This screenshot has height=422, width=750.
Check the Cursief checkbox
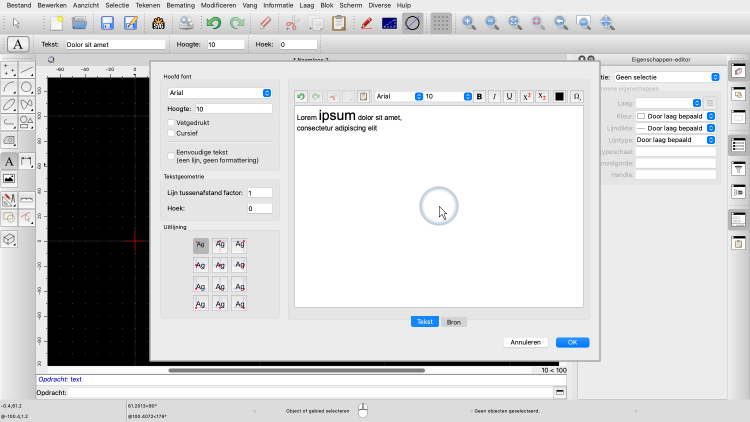(x=171, y=132)
